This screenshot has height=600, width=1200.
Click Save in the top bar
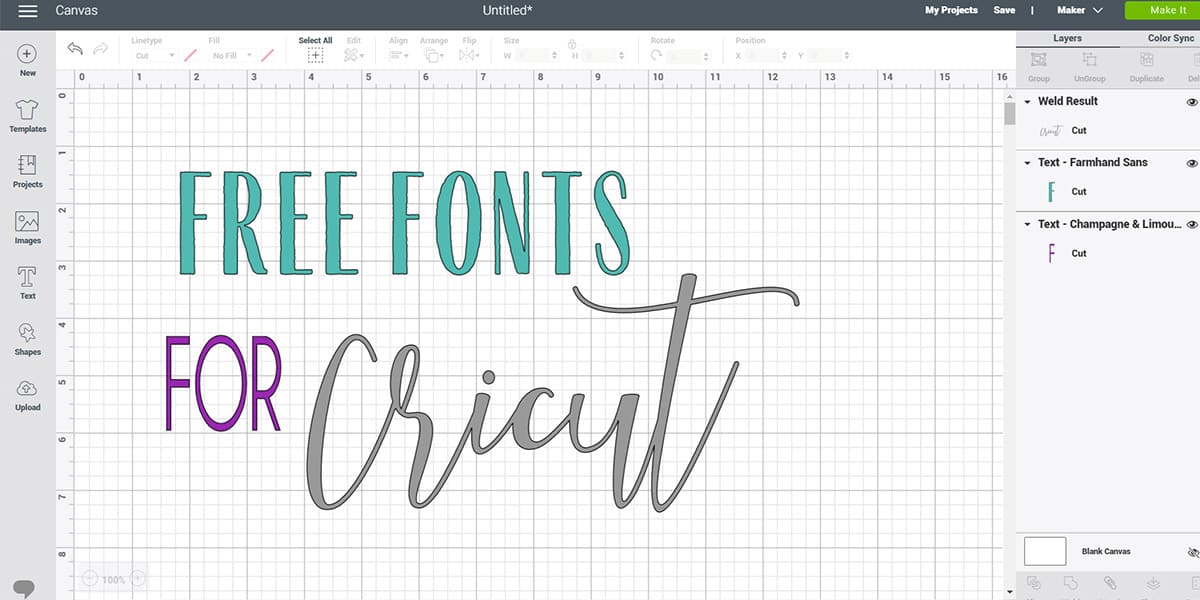point(1004,10)
